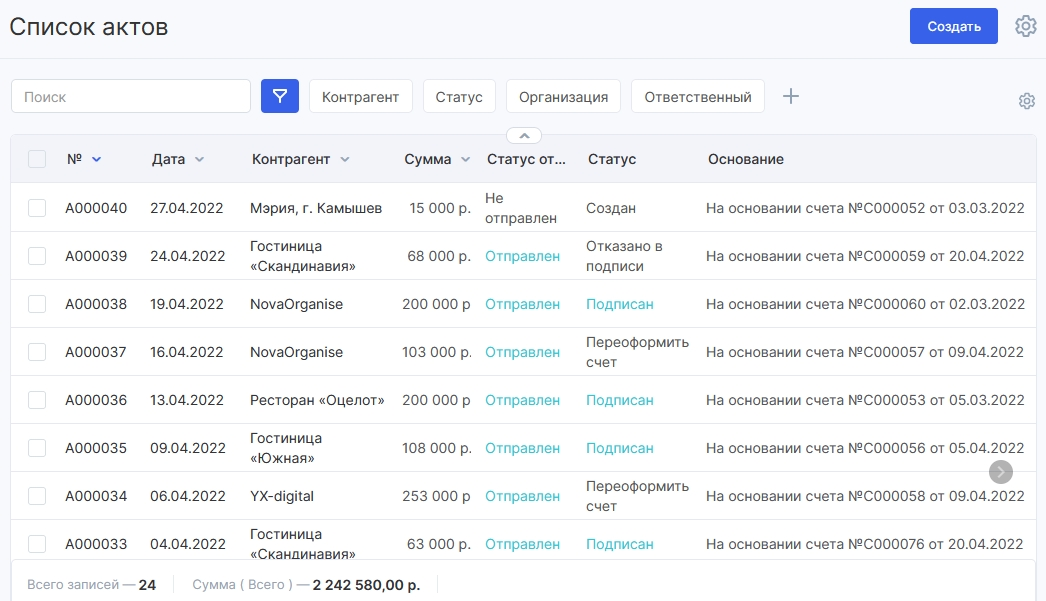This screenshot has width=1046, height=601.
Task: Open the Сумма column dropdown arrow
Action: (x=466, y=159)
